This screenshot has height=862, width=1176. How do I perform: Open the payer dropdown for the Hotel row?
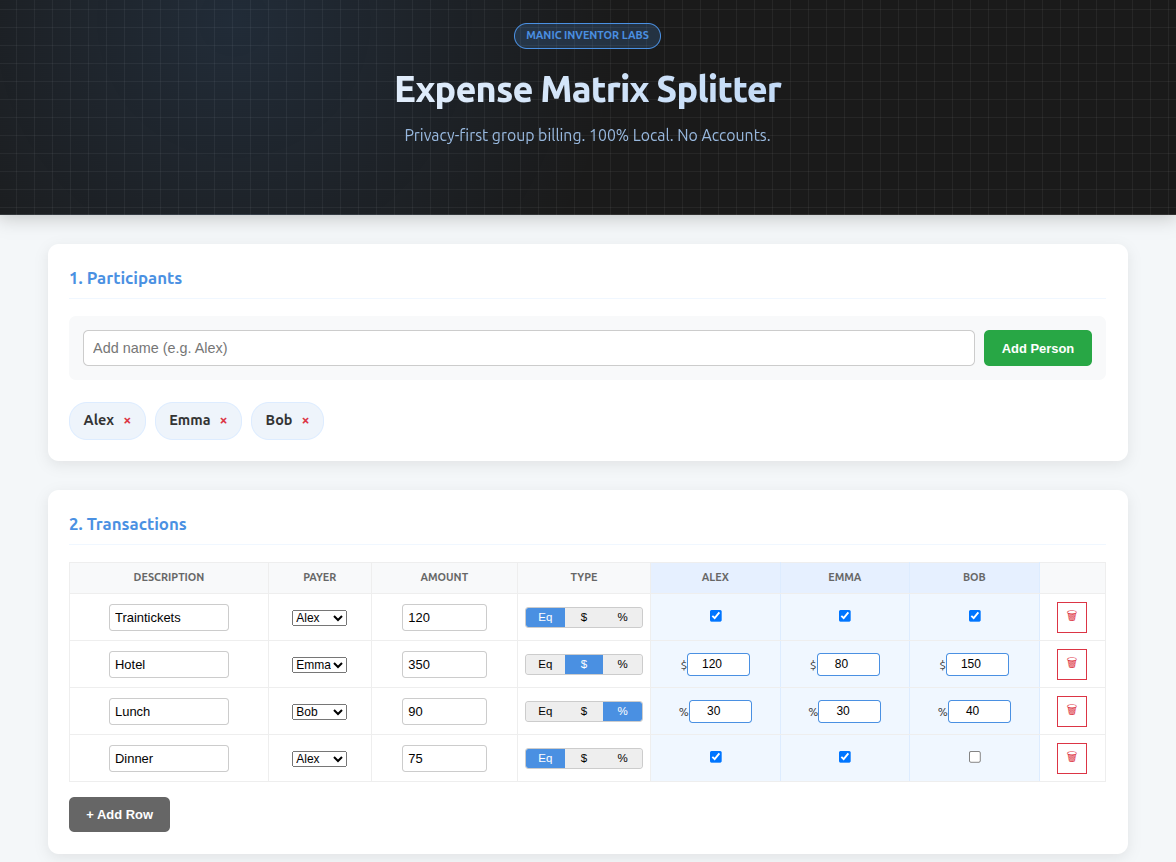(x=319, y=664)
